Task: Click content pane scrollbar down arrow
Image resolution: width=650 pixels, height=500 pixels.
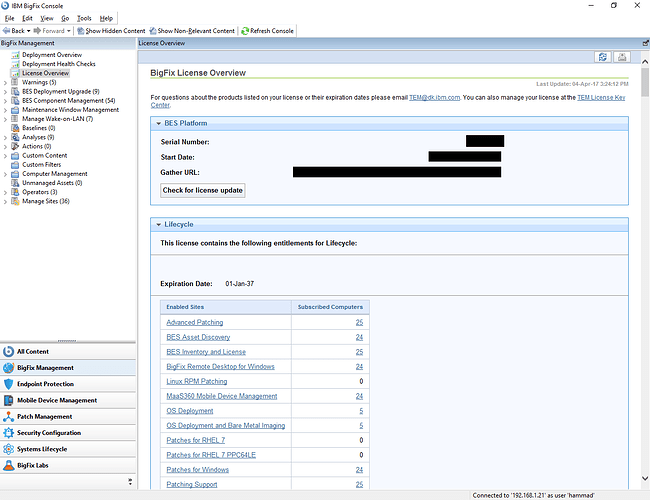Action: click(x=645, y=478)
